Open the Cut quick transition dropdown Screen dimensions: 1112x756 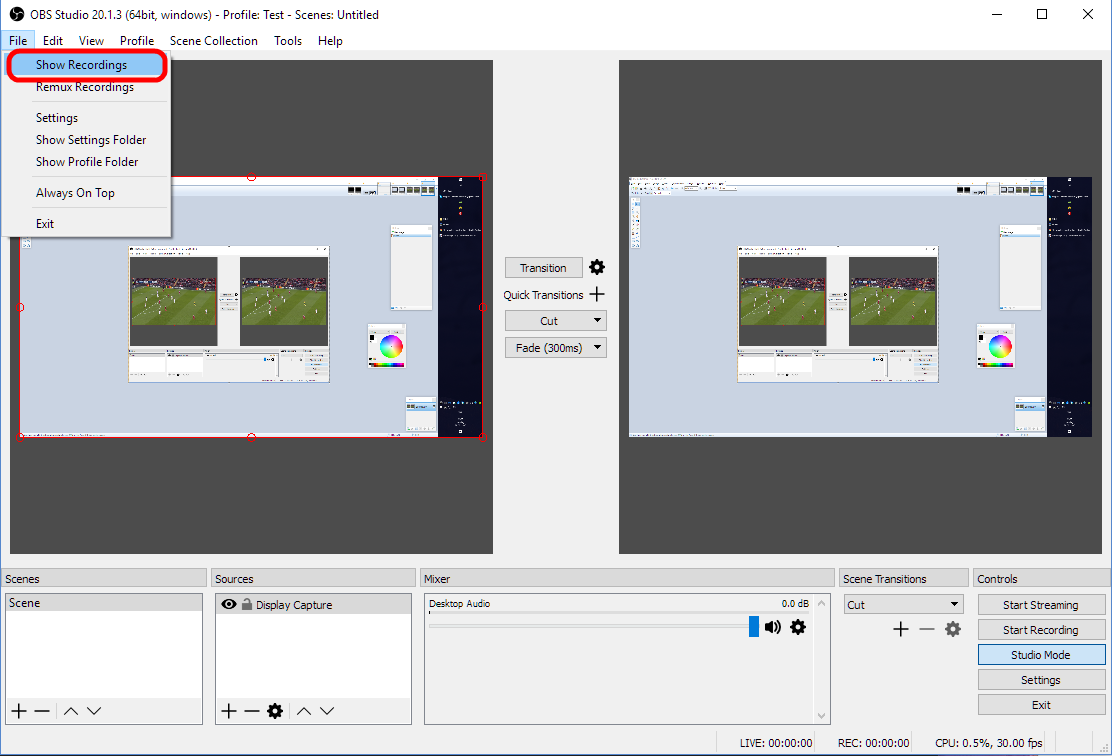555,321
